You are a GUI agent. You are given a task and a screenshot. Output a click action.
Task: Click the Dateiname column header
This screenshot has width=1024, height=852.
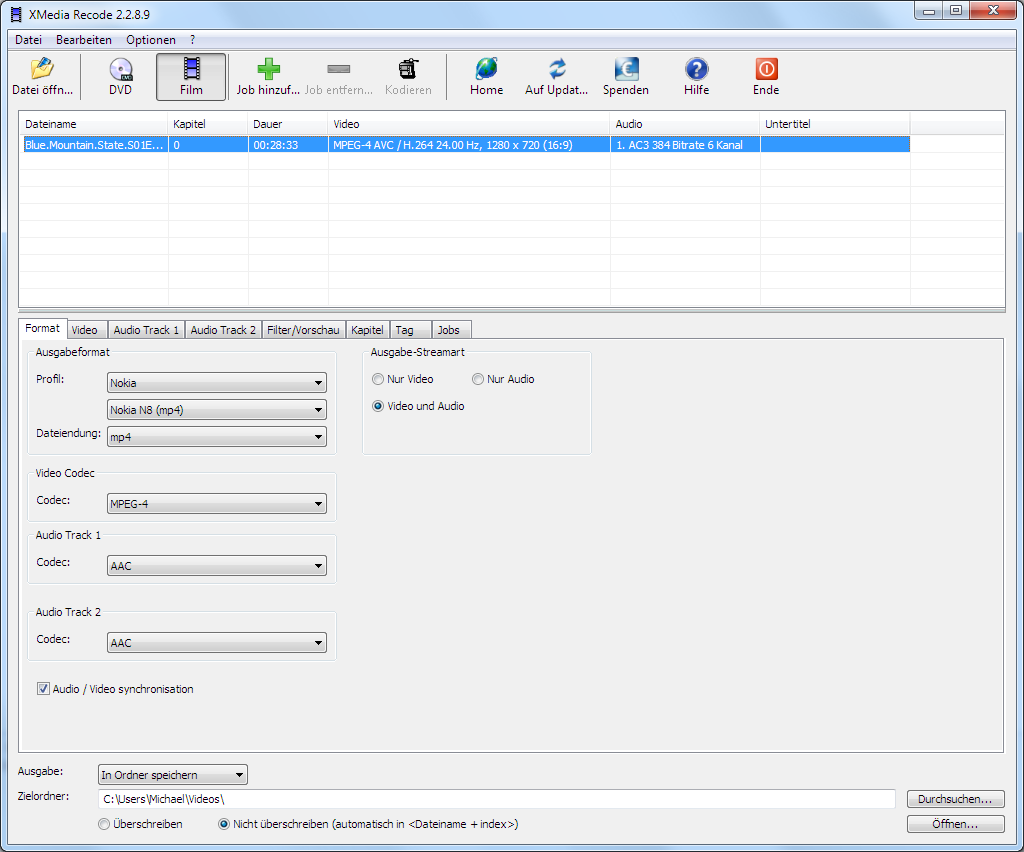coord(94,124)
